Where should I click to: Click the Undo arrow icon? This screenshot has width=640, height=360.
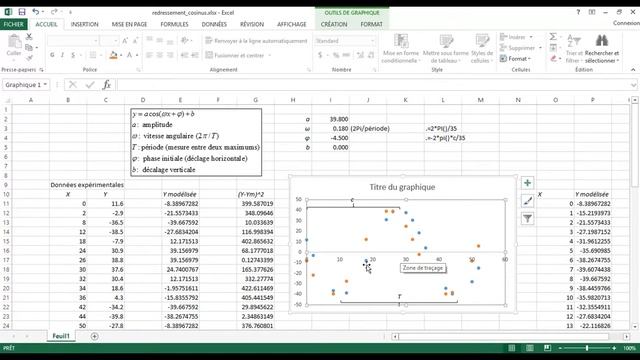point(36,12)
